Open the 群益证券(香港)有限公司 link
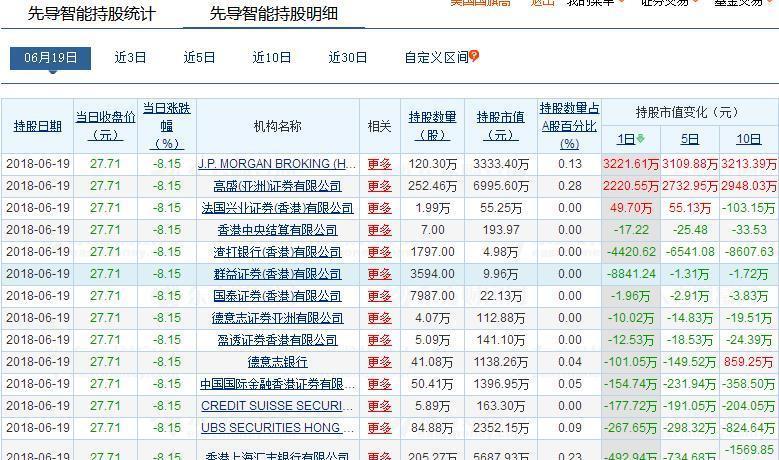779x460 pixels. click(277, 274)
